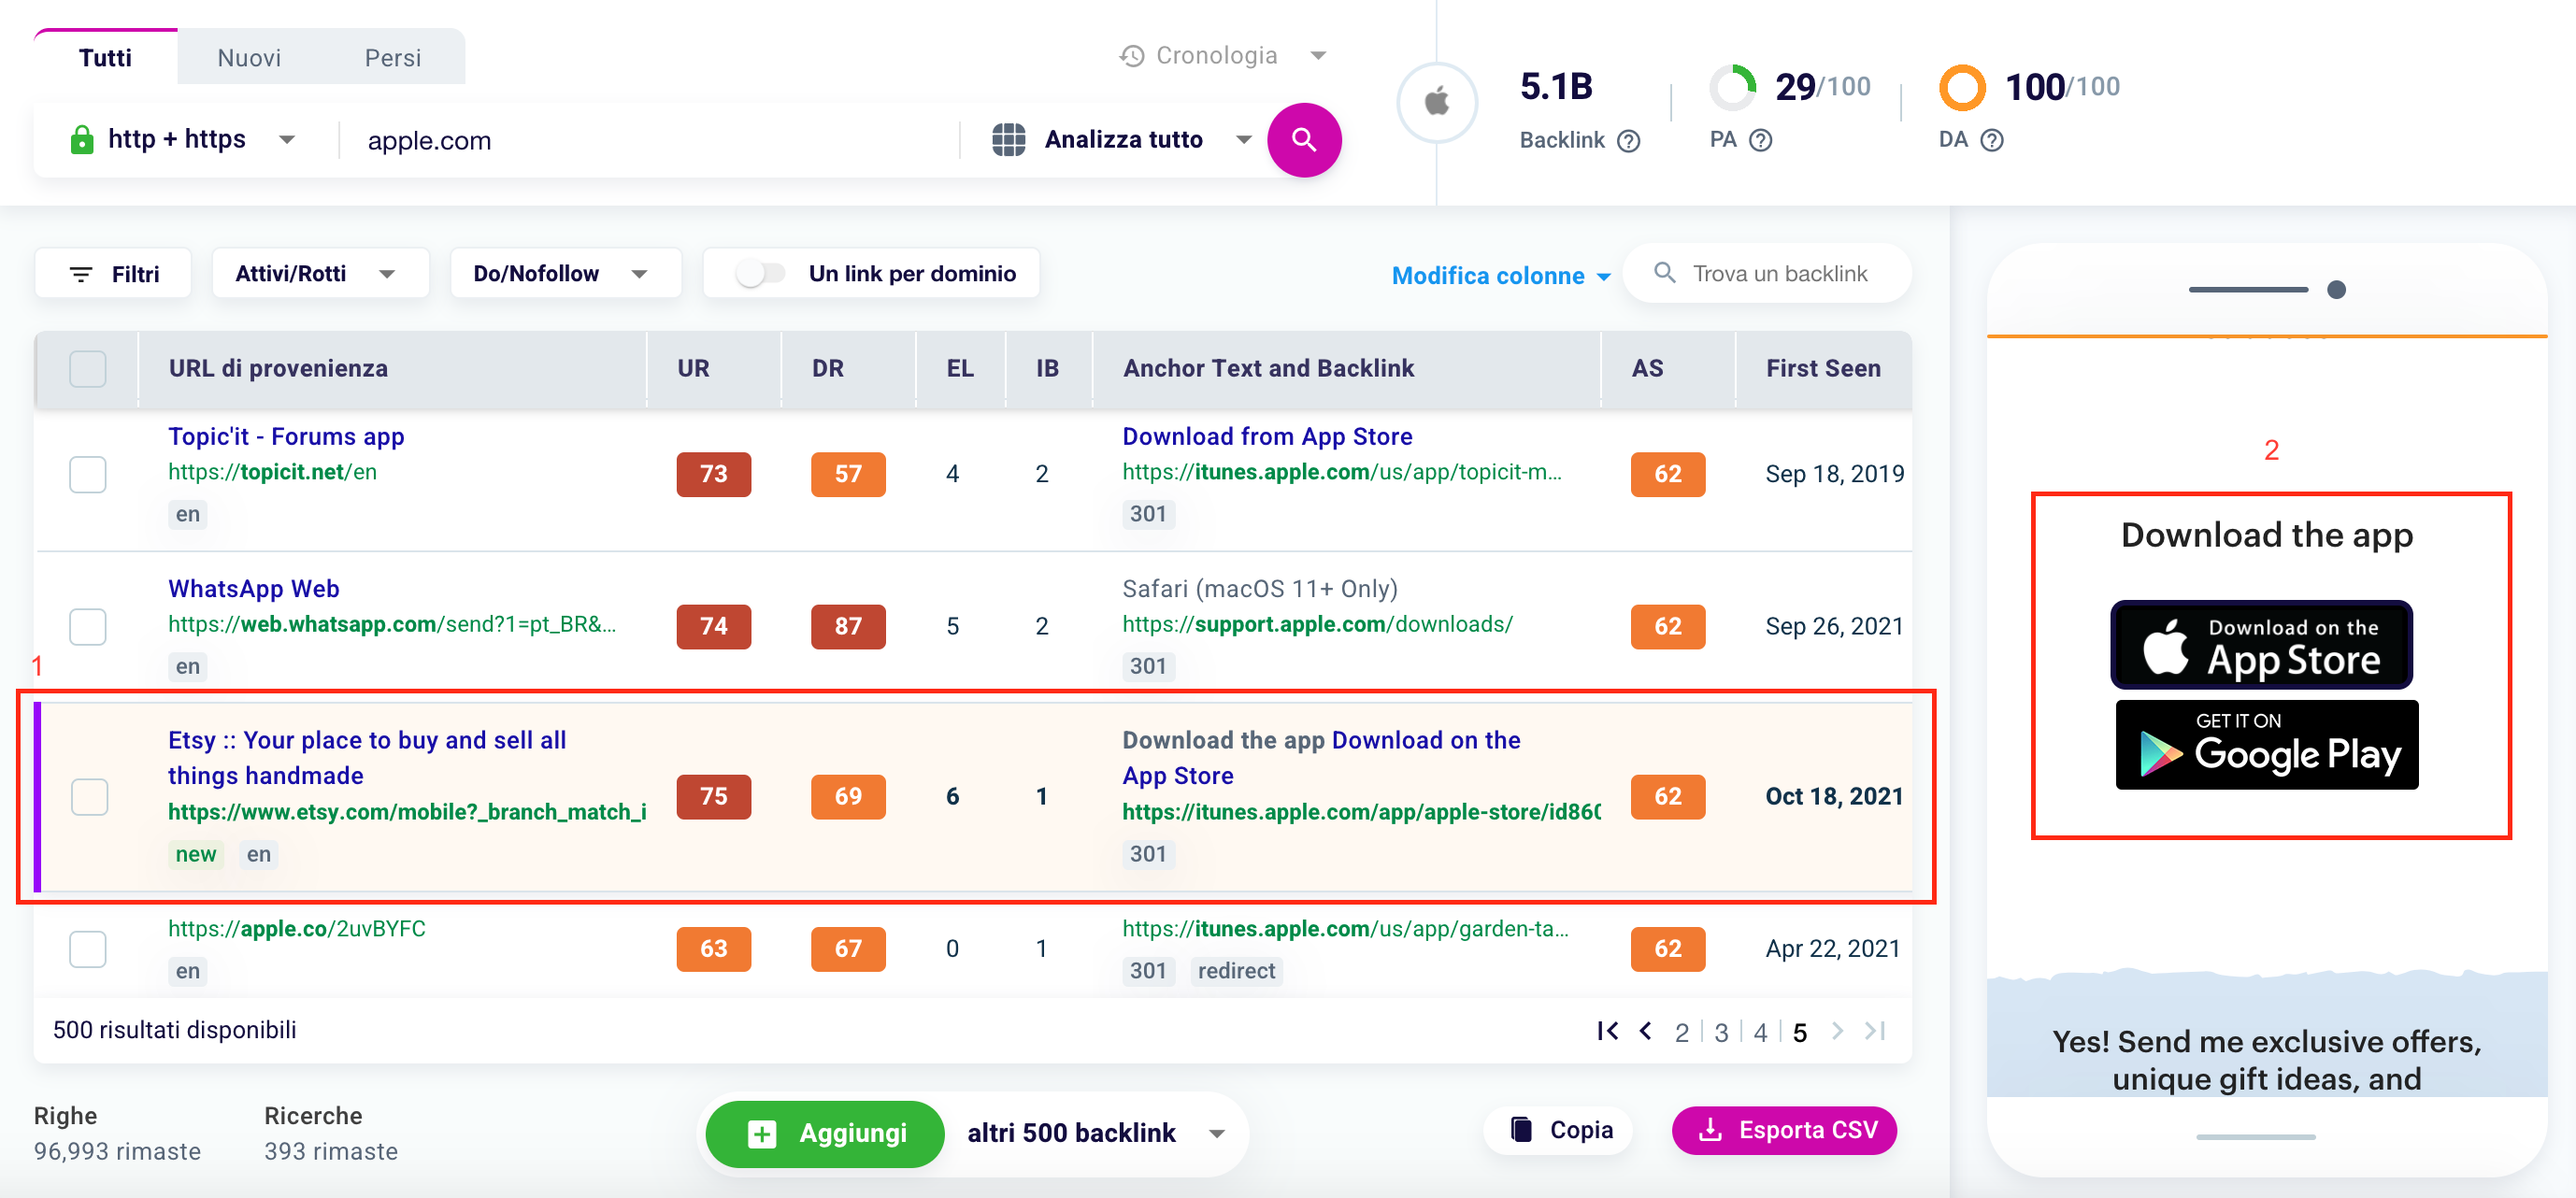Switch to the Tutti tab
2576x1198 pixels.
click(x=105, y=58)
